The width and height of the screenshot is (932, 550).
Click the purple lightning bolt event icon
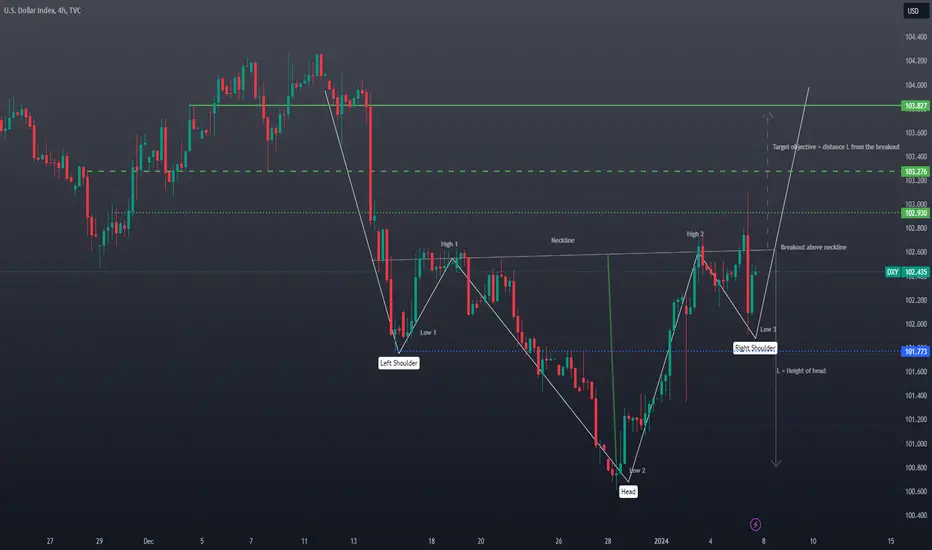point(755,524)
